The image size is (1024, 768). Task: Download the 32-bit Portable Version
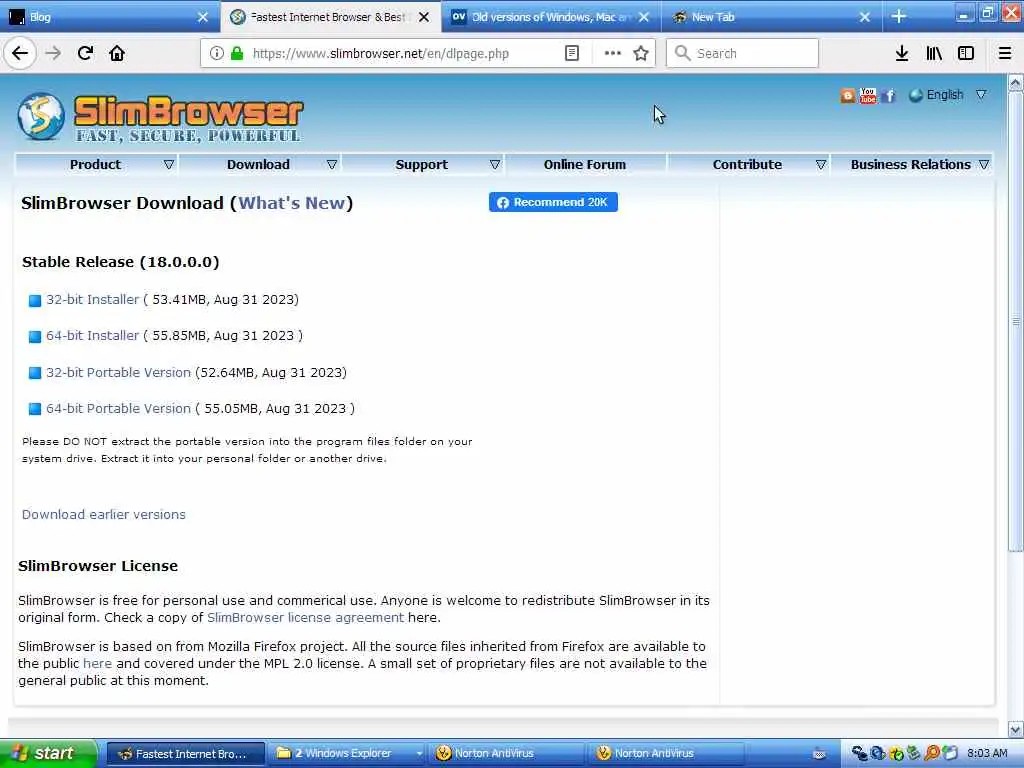pyautogui.click(x=118, y=372)
